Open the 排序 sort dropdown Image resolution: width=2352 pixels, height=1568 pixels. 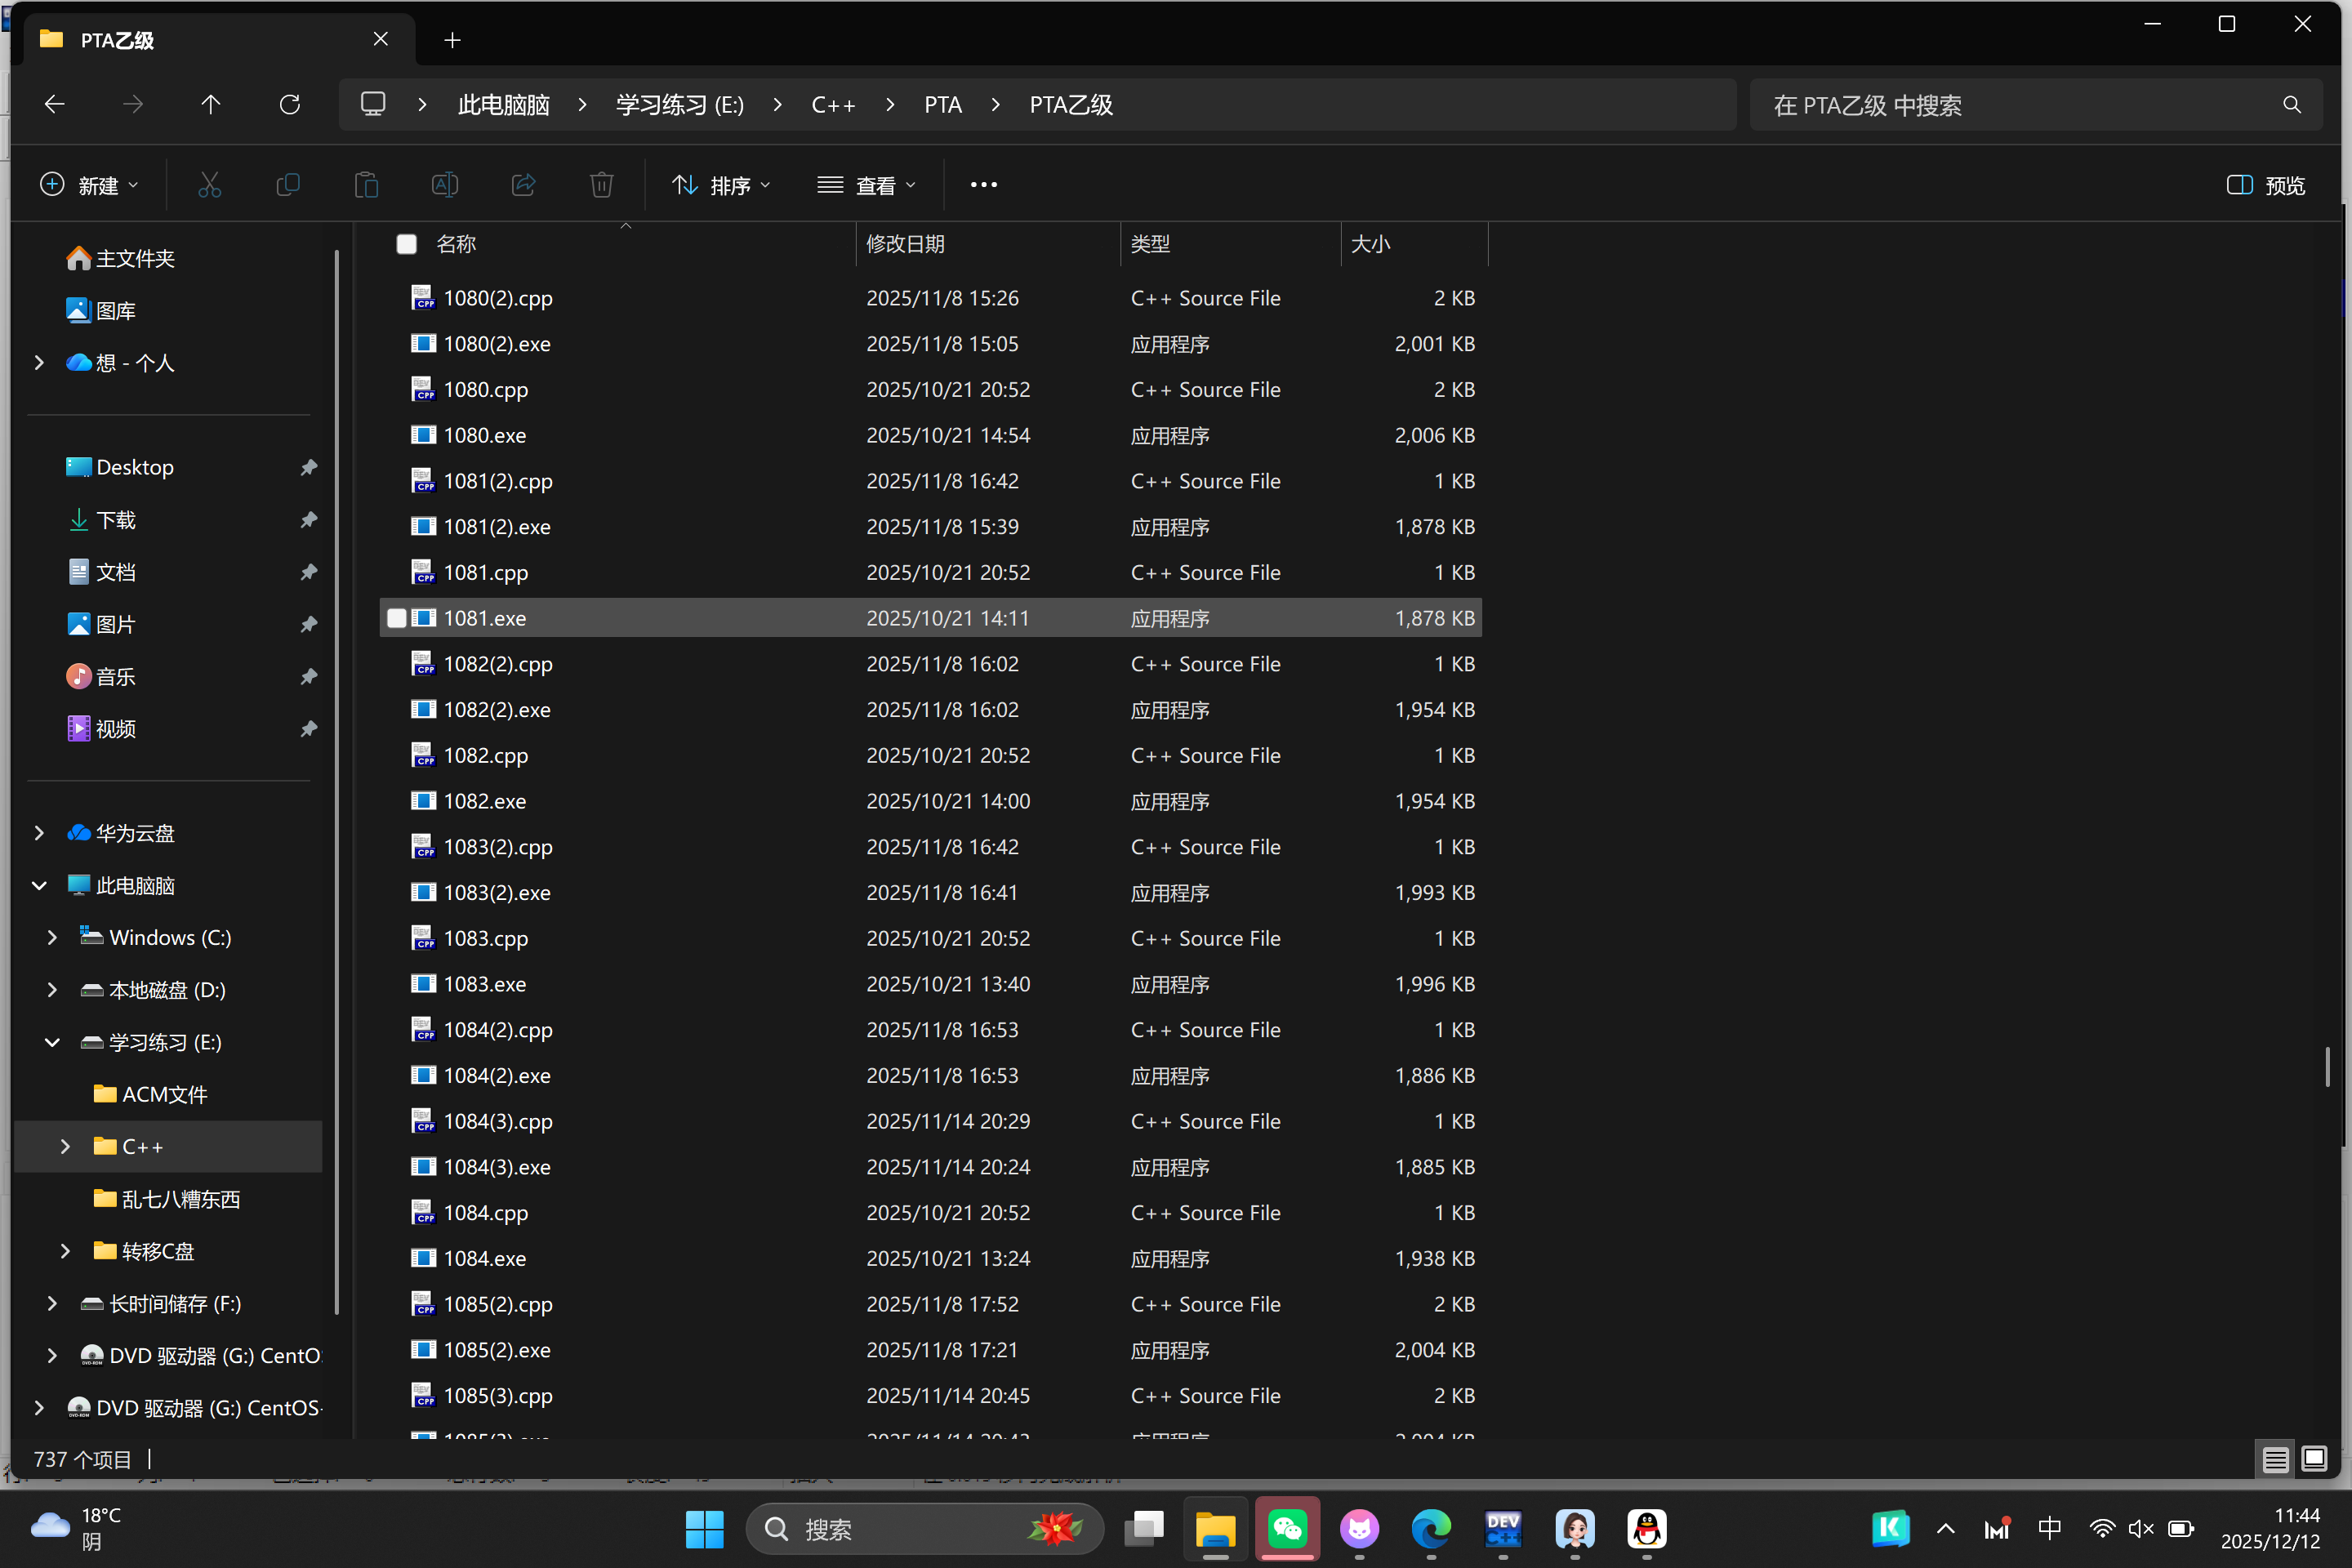(721, 185)
